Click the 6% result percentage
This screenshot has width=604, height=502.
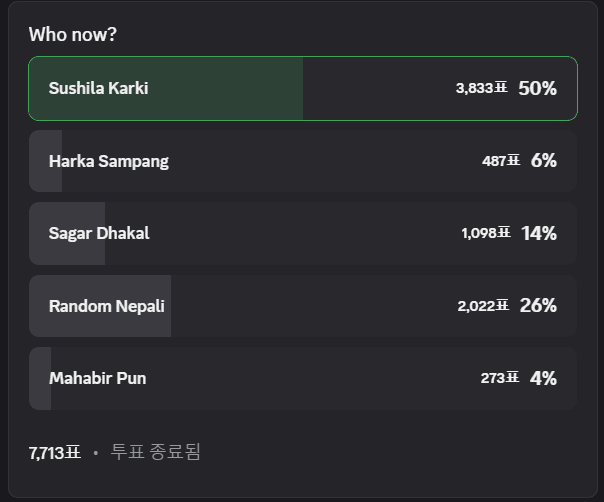pos(544,161)
